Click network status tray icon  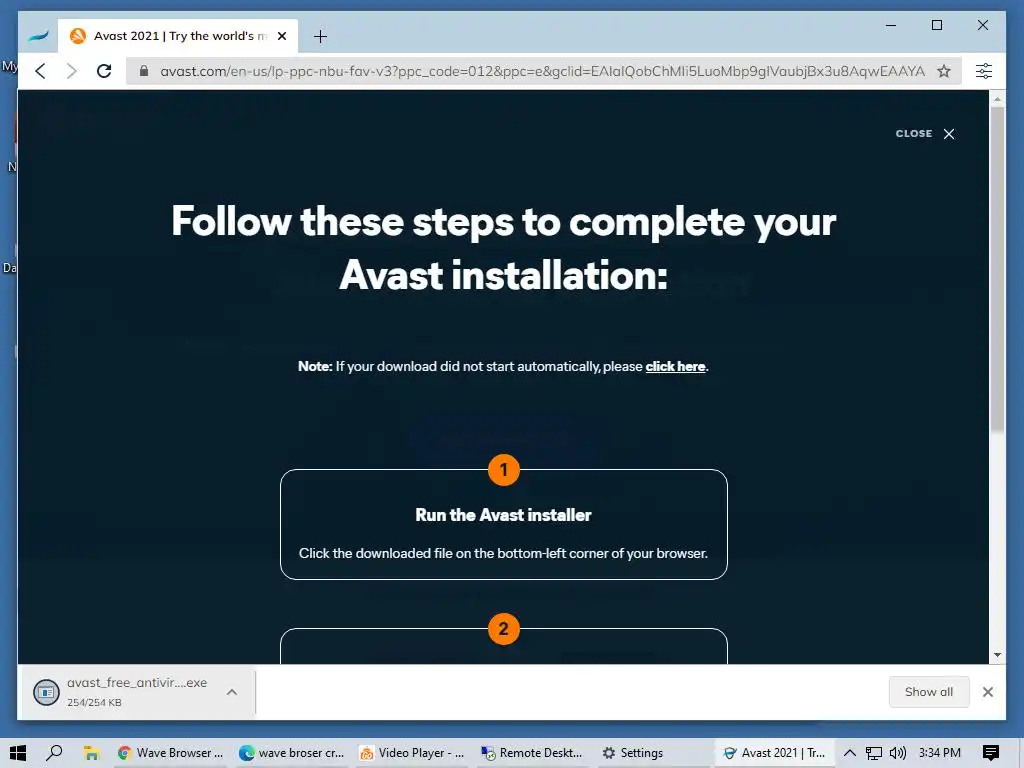tap(874, 753)
